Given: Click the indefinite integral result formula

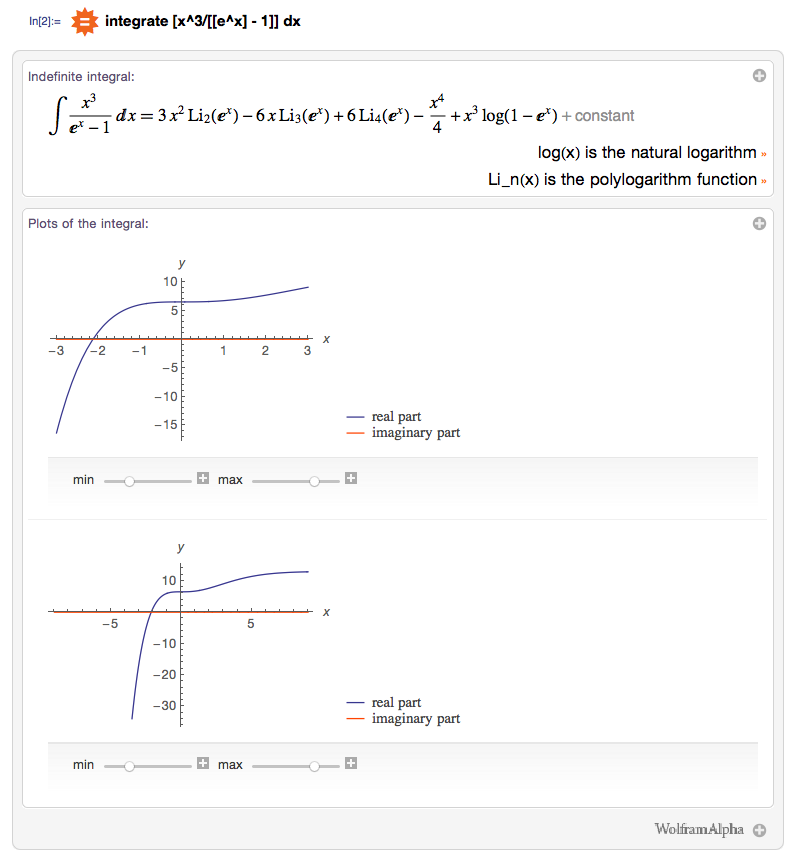Looking at the screenshot, I should coord(340,115).
